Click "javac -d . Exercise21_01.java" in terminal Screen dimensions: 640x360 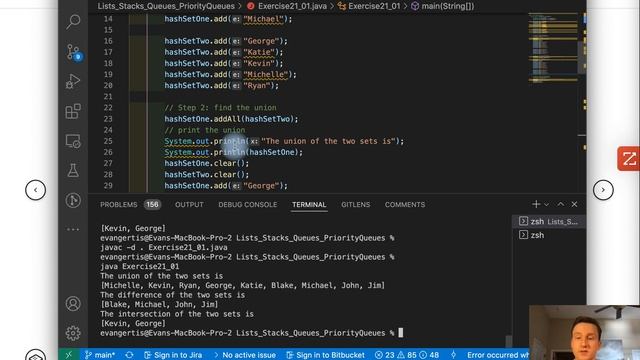pyautogui.click(x=164, y=247)
